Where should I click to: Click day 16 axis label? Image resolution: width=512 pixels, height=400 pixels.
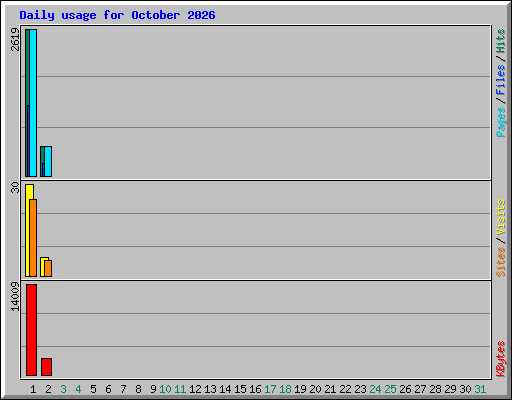(x=255, y=389)
